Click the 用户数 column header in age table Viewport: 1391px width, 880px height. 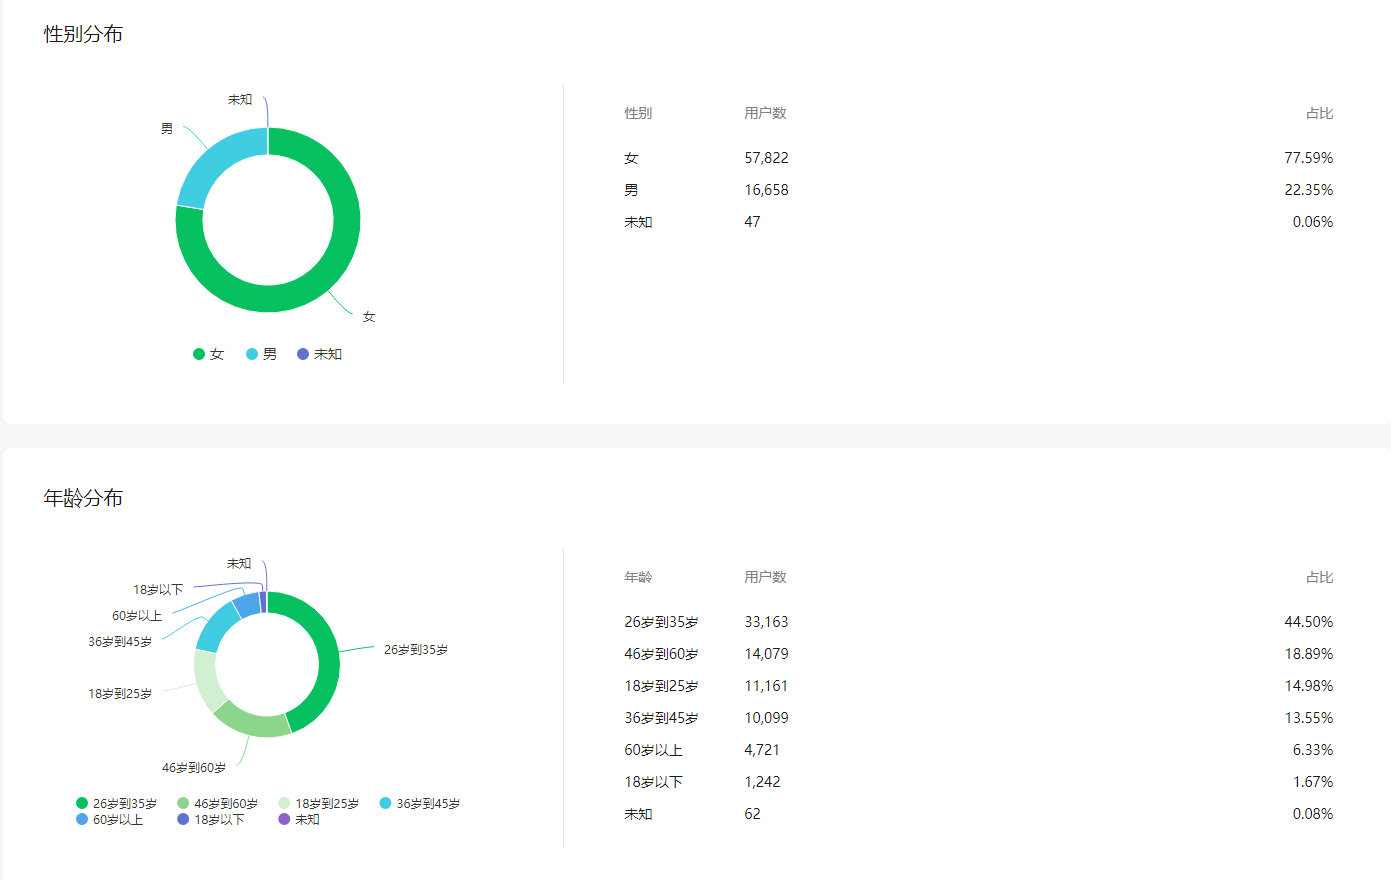tap(765, 577)
